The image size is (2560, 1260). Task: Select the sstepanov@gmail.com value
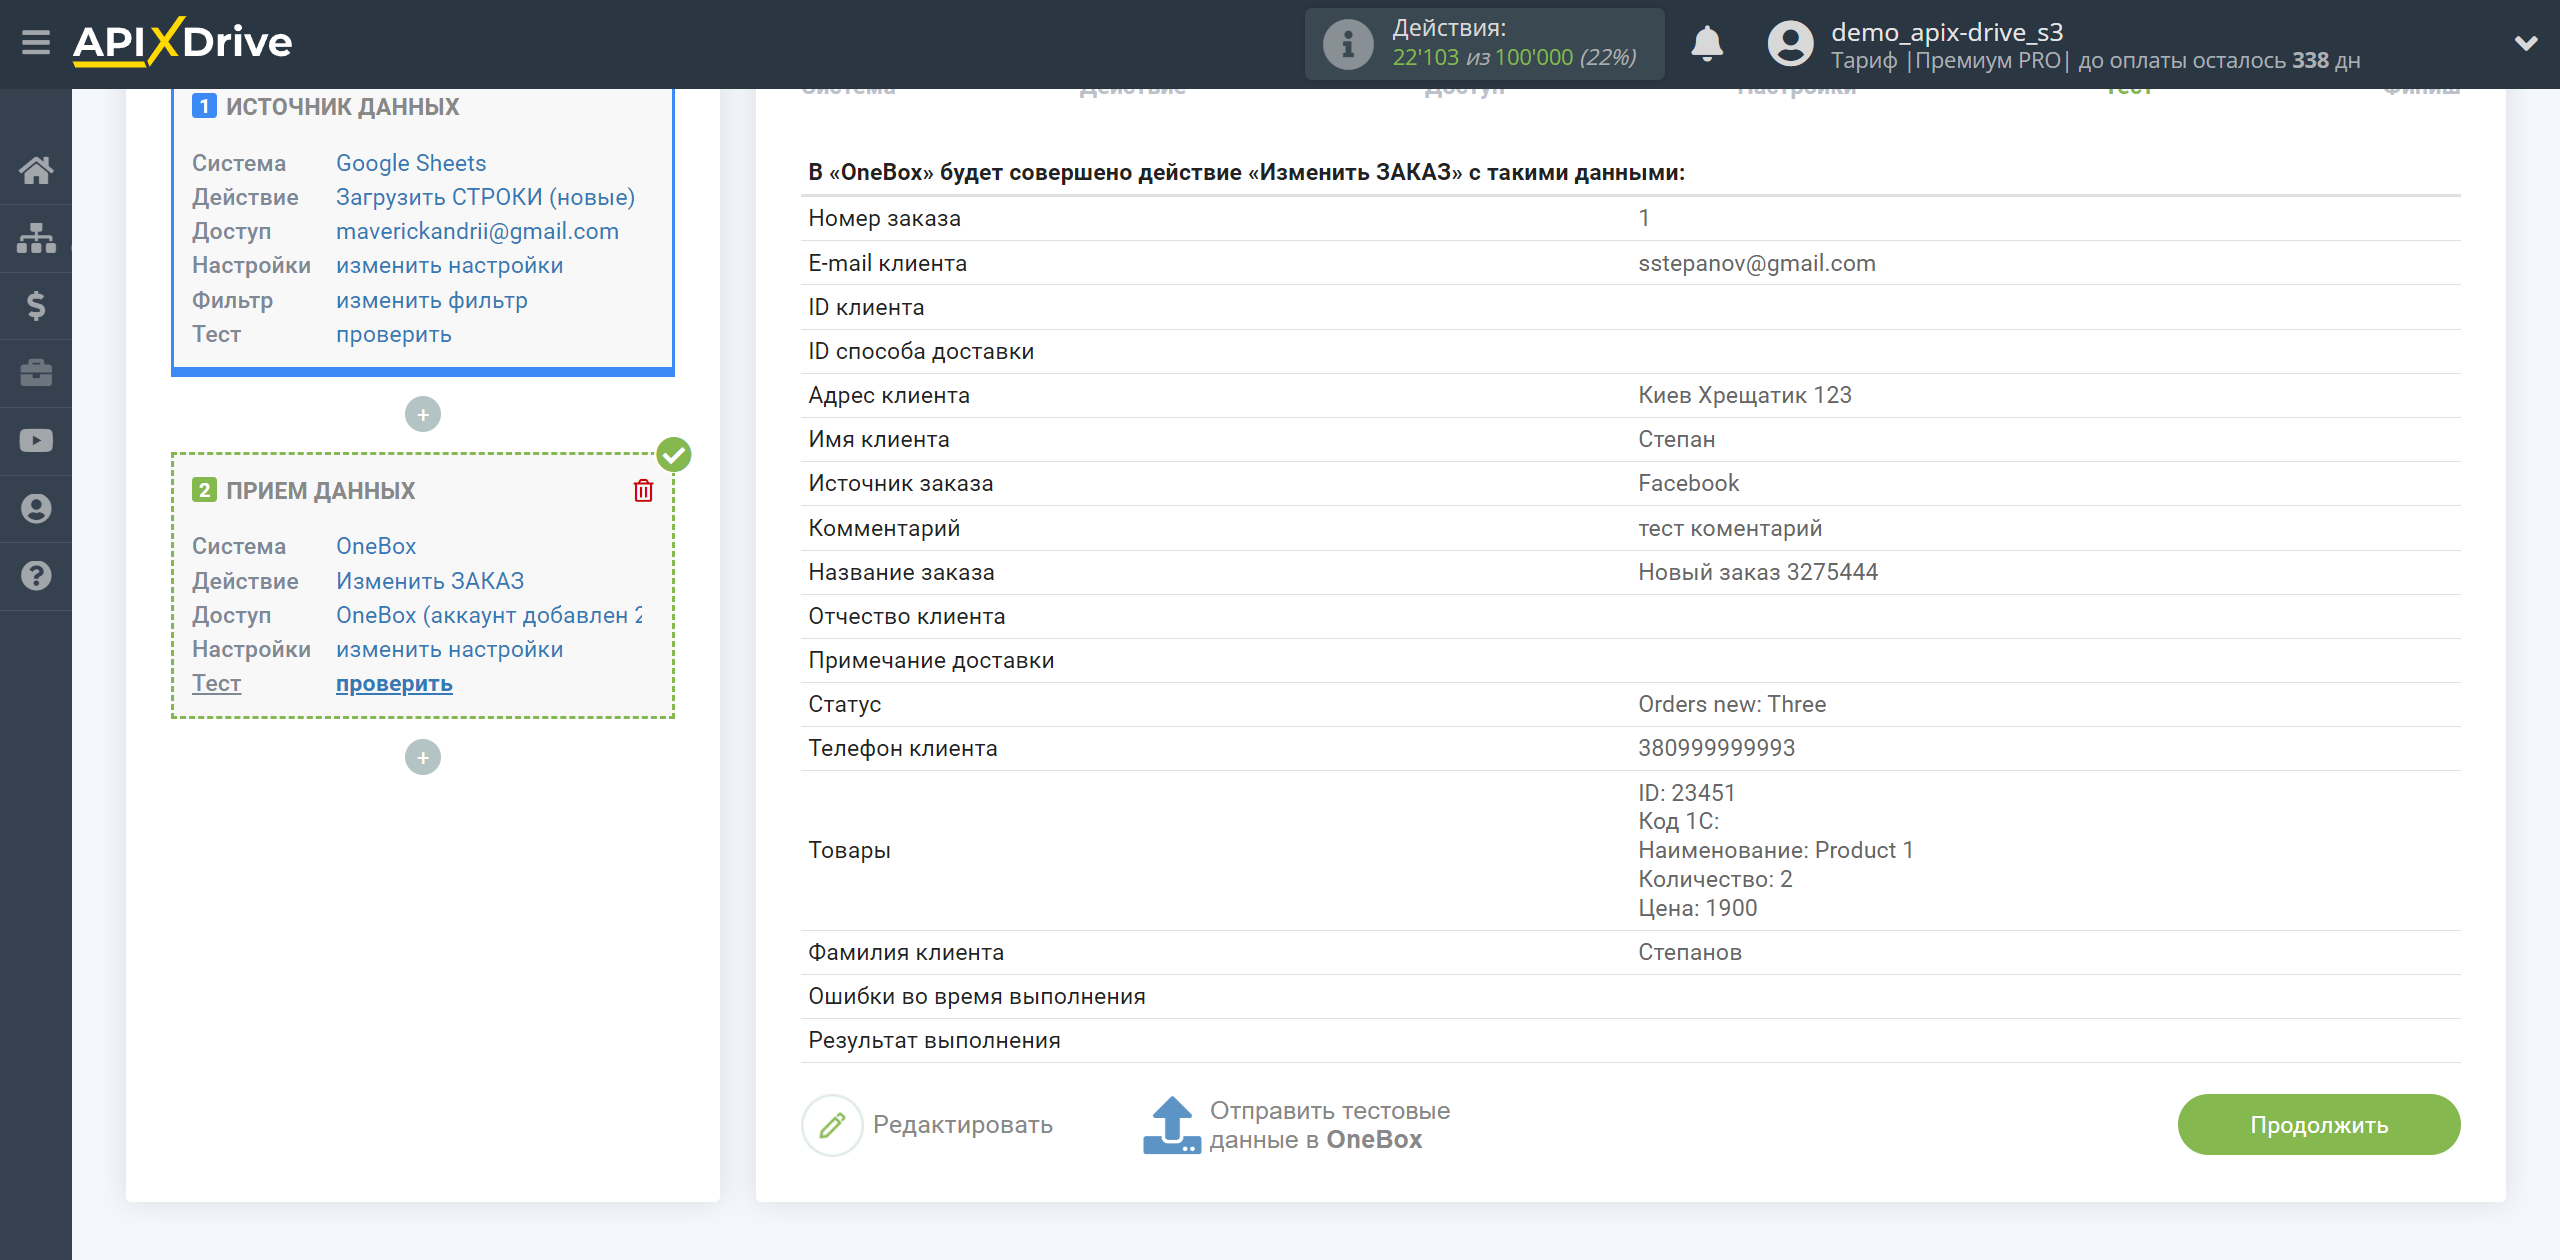(1756, 263)
